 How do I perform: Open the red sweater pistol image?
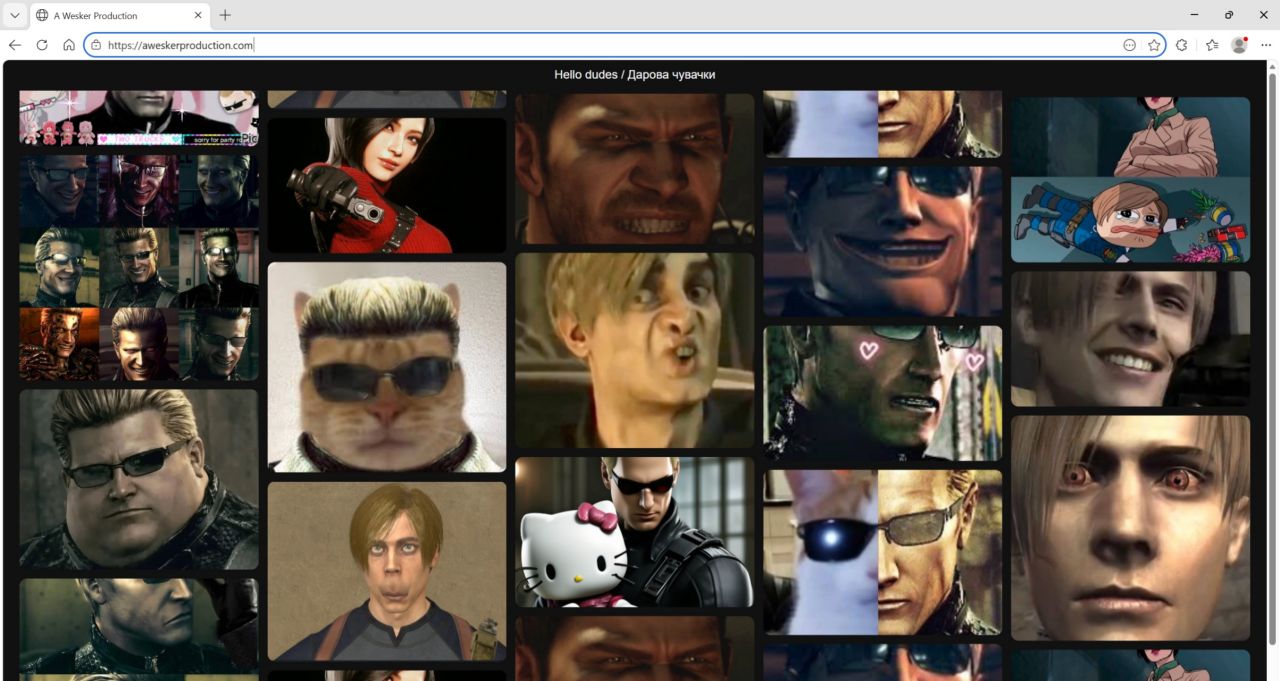(x=387, y=185)
